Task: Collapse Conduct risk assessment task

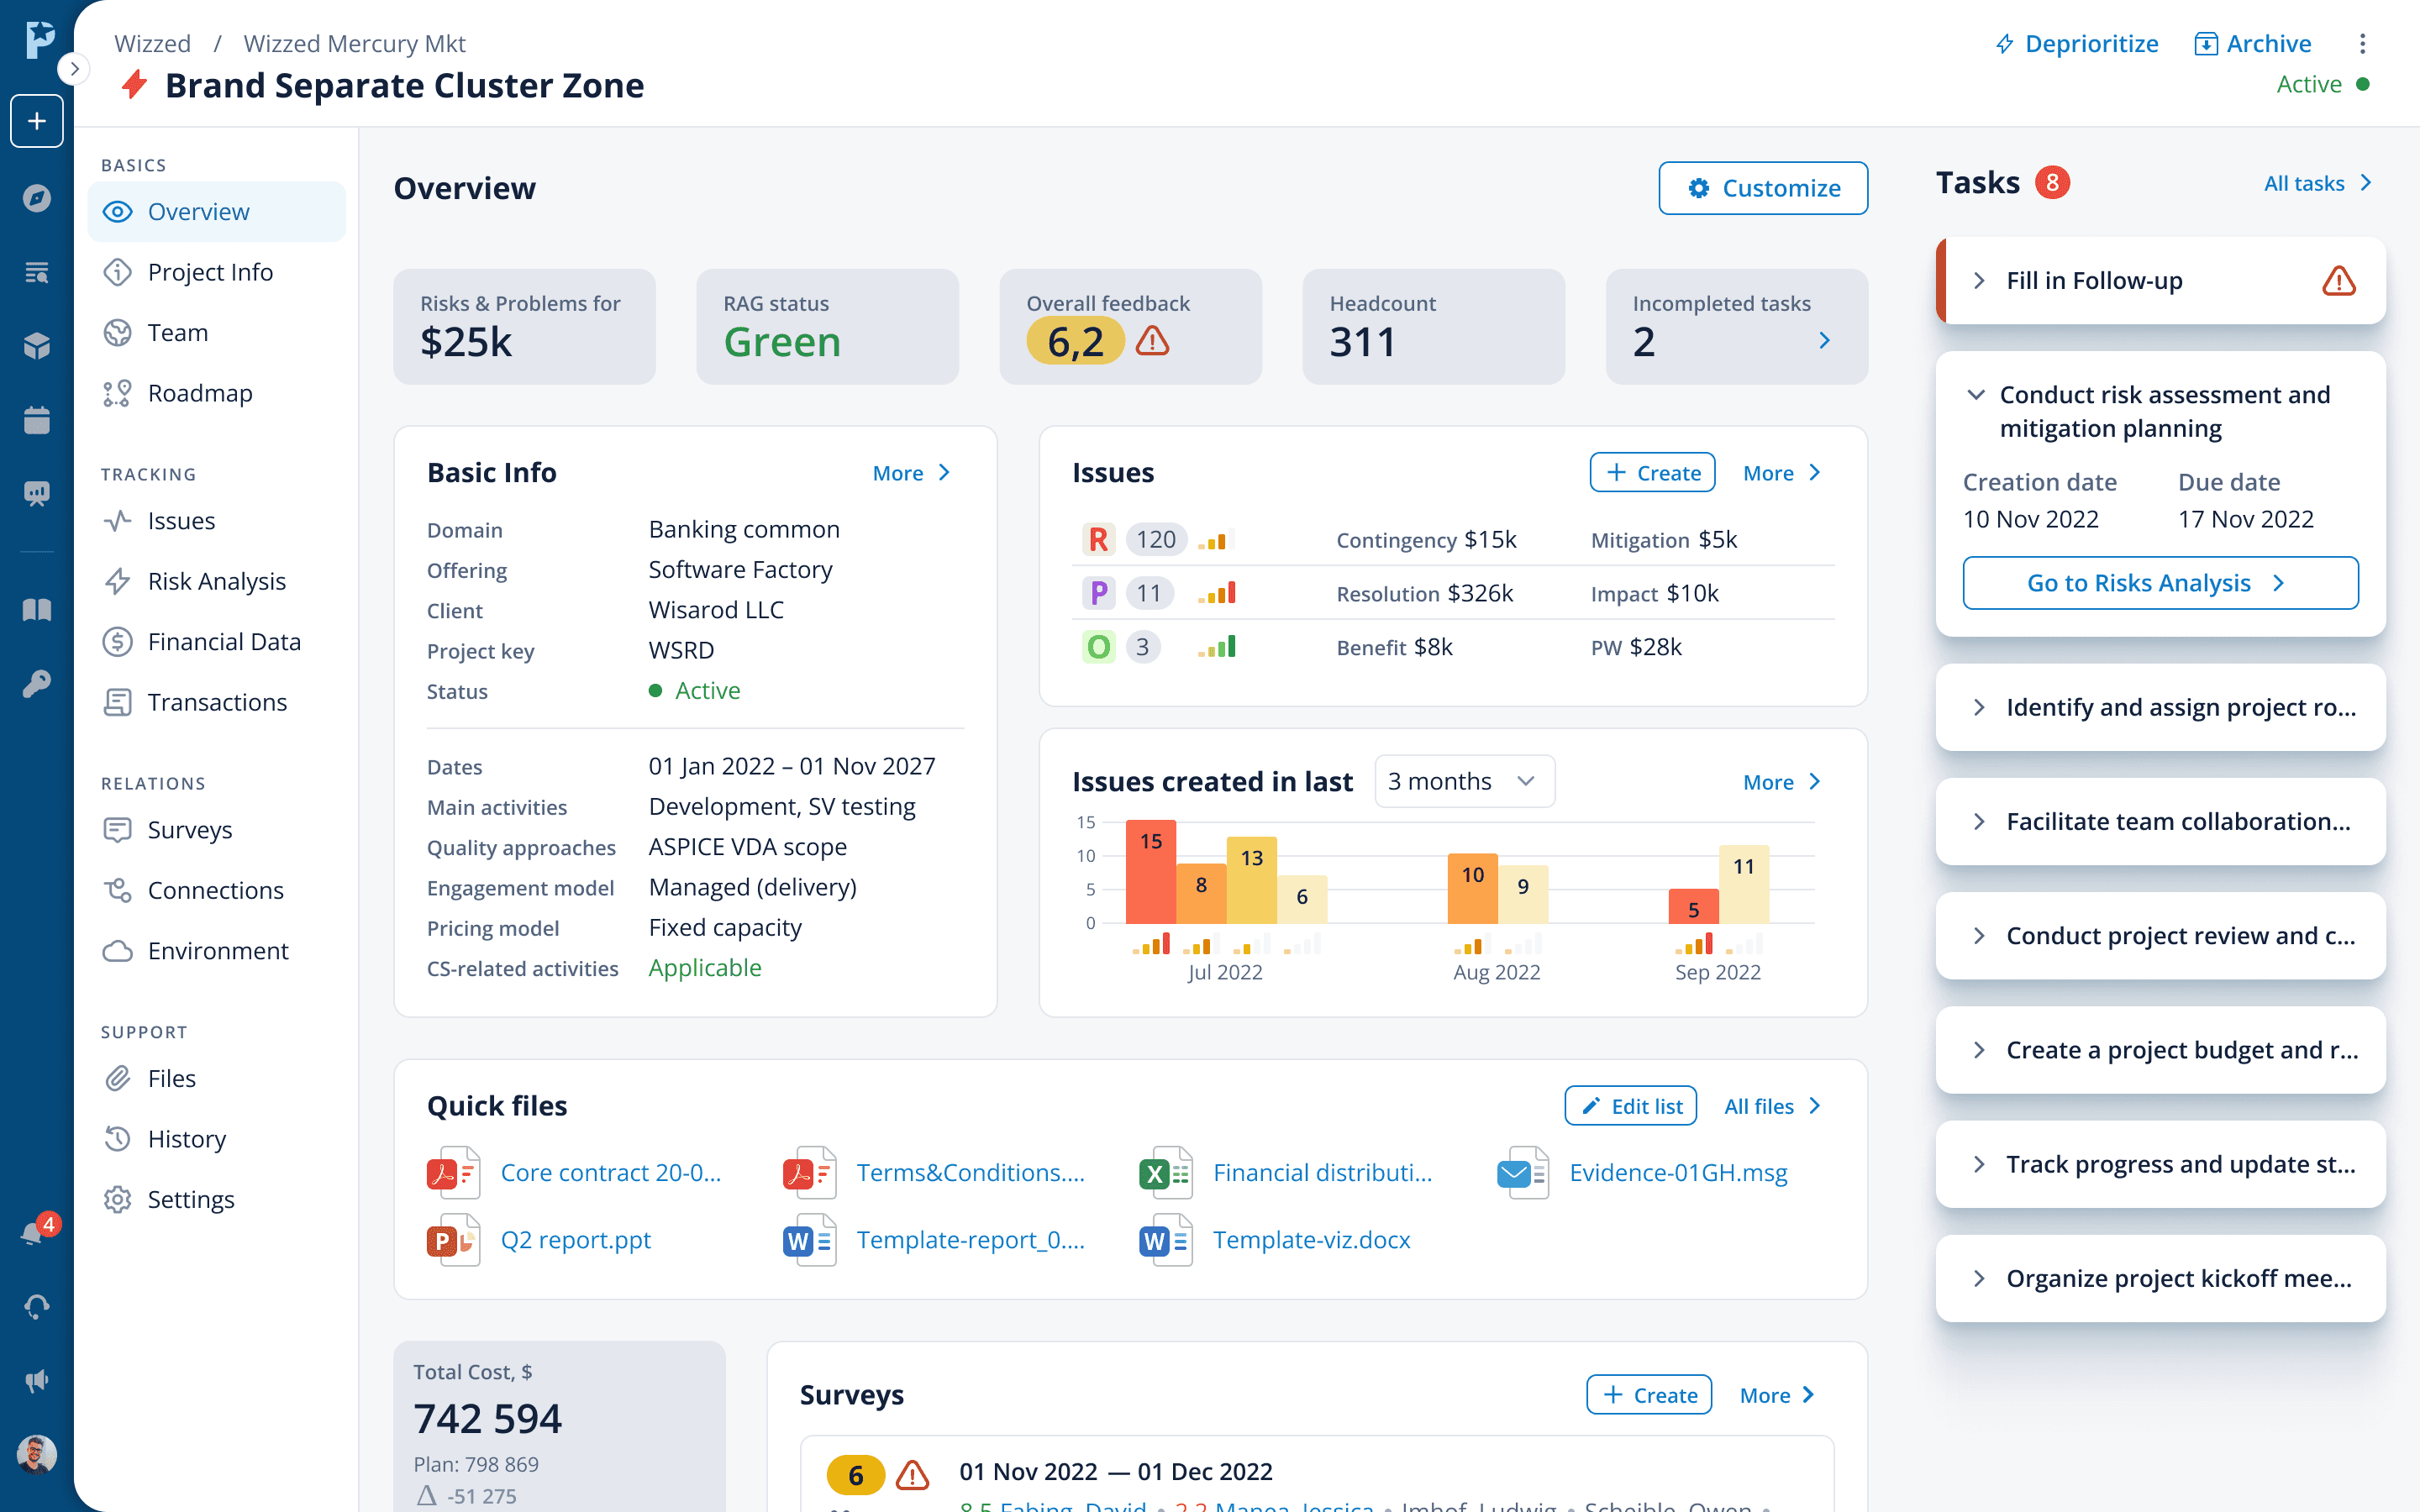Action: pos(1976,395)
